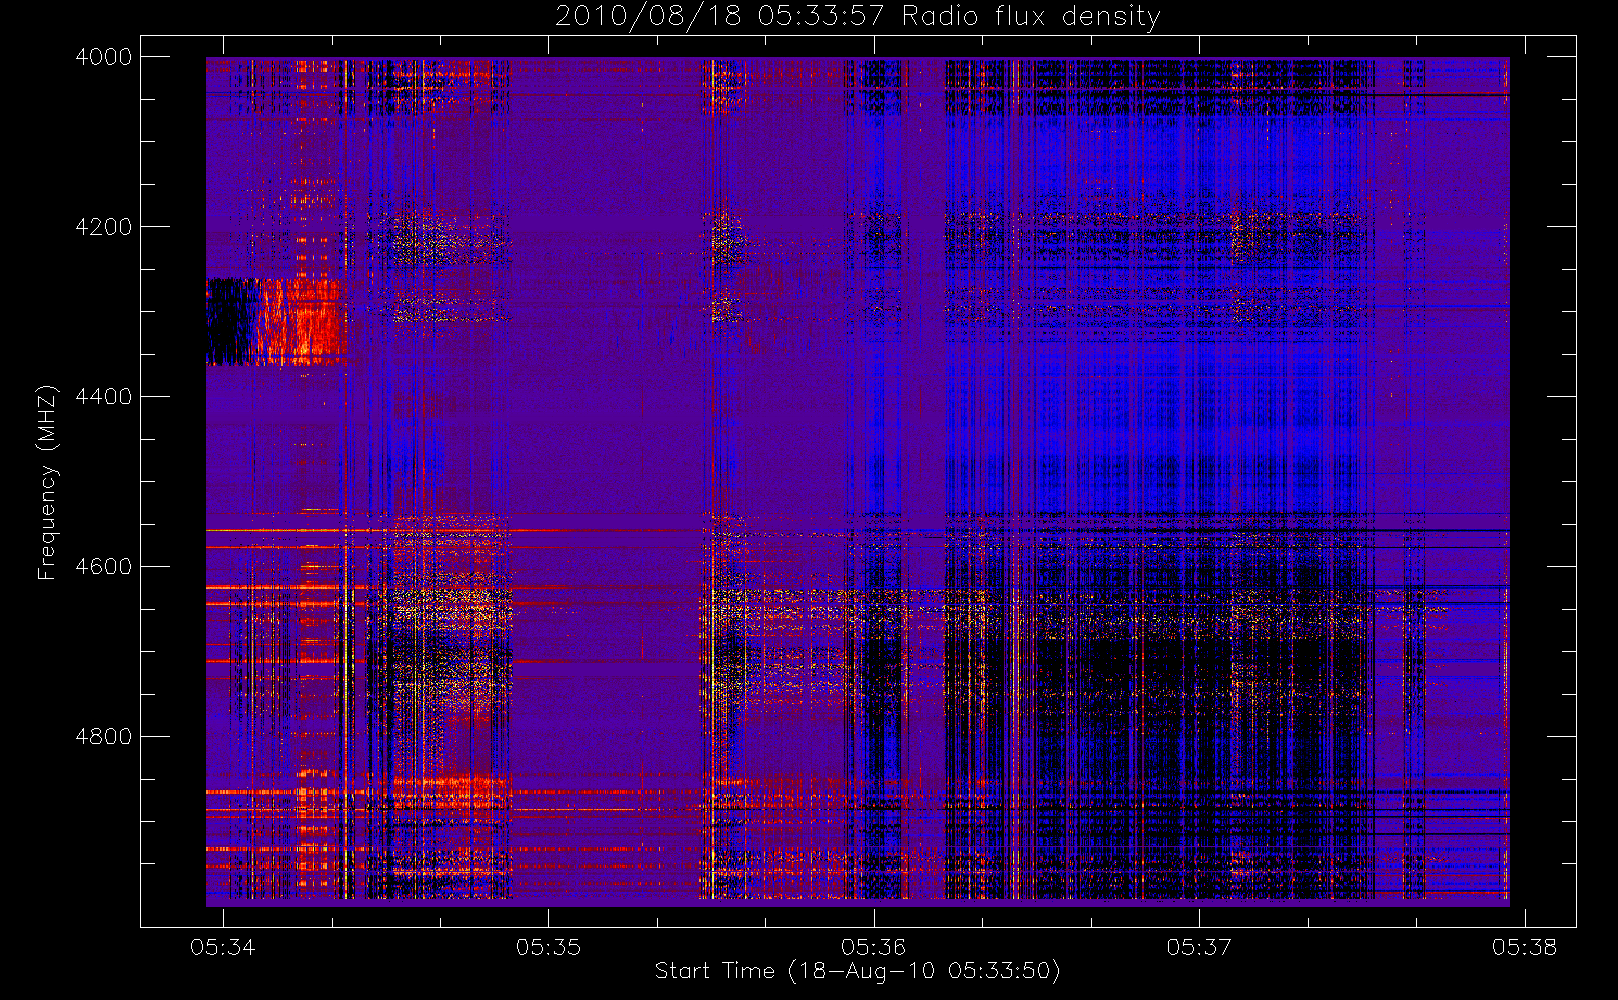Select the 4000 frequency tick label
This screenshot has width=1618, height=1000.
point(104,57)
